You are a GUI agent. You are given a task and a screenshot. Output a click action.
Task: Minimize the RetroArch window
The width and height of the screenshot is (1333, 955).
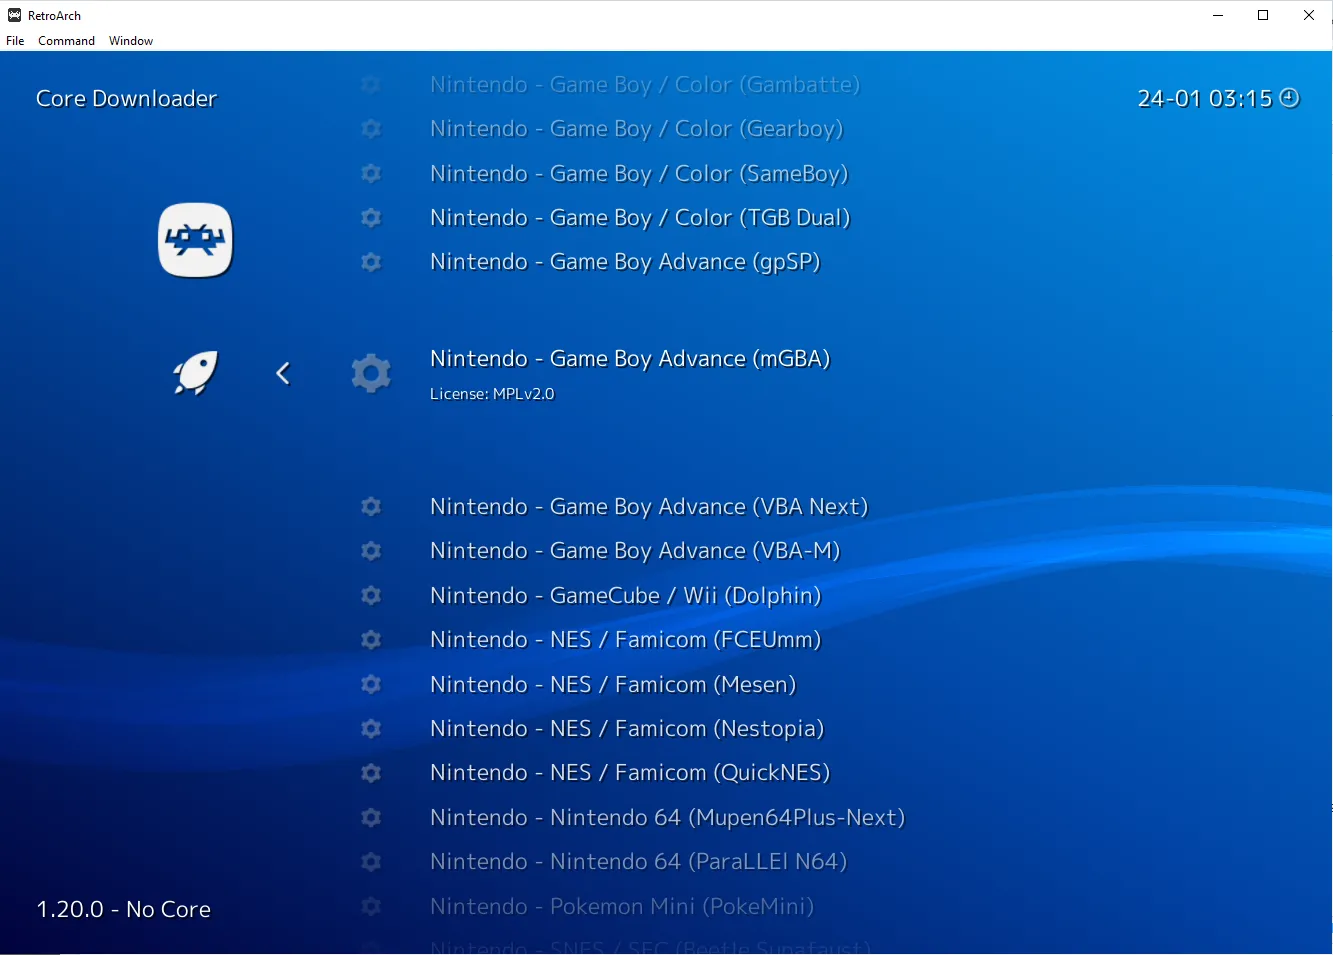coord(1218,15)
